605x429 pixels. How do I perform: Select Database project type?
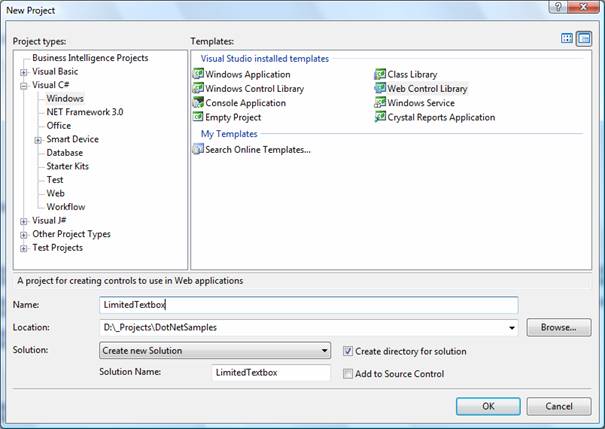coord(64,153)
